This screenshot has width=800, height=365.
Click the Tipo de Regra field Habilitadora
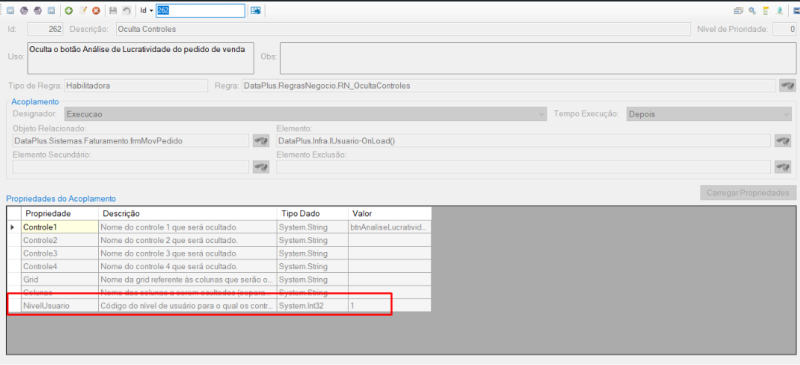pyautogui.click(x=136, y=86)
